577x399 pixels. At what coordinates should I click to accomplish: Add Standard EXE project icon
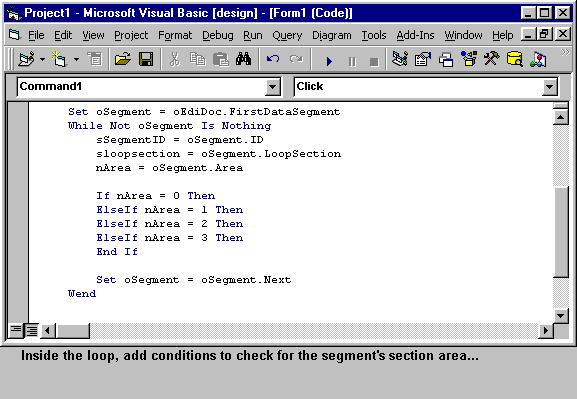click(x=26, y=59)
